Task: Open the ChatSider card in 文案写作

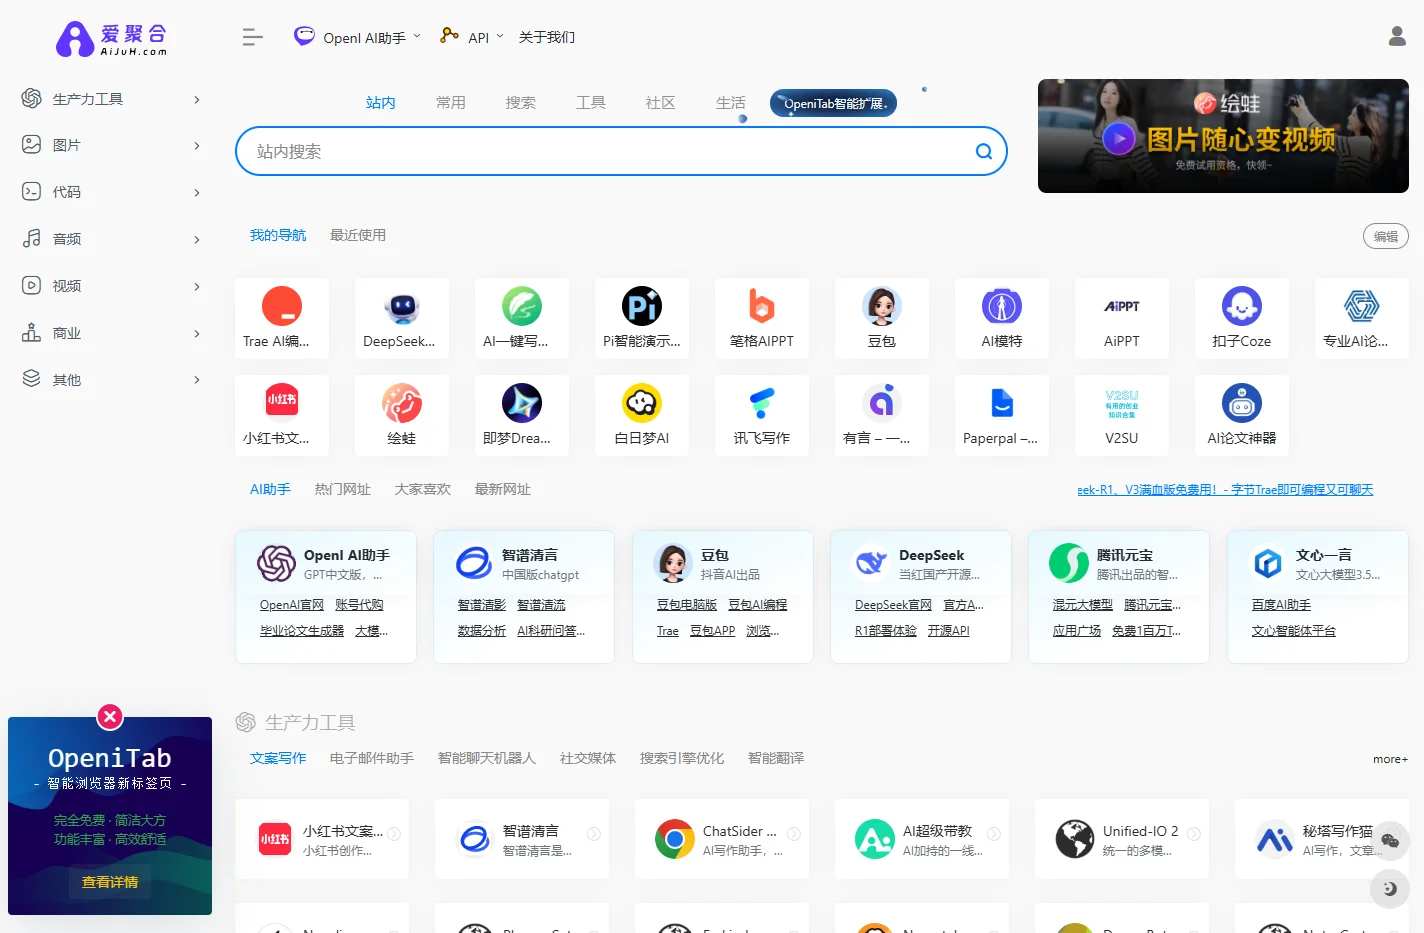Action: 722,839
